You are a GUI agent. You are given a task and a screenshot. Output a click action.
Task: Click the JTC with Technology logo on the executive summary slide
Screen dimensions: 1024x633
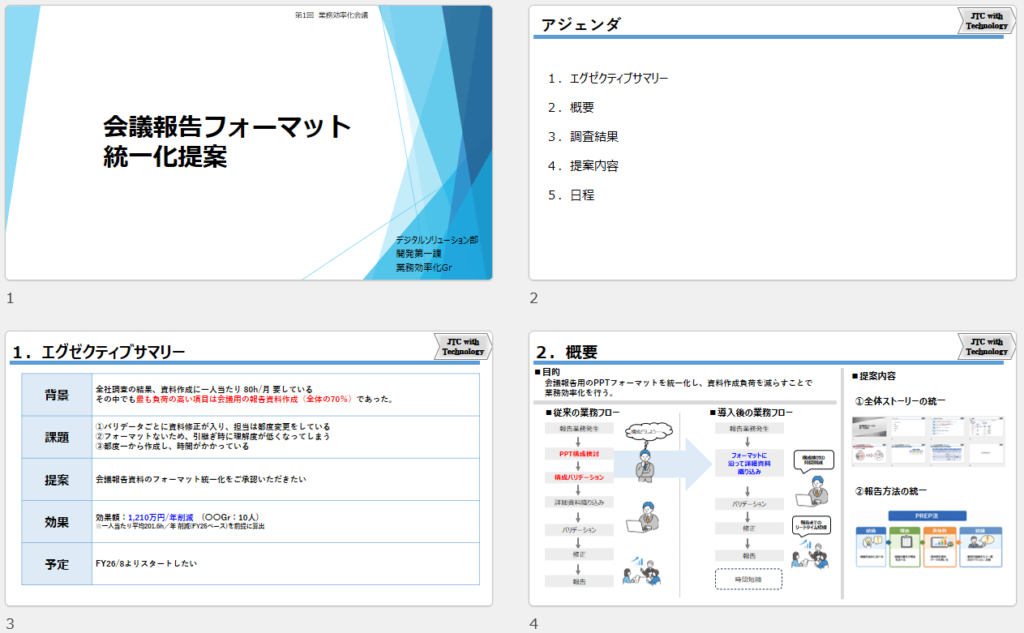464,347
